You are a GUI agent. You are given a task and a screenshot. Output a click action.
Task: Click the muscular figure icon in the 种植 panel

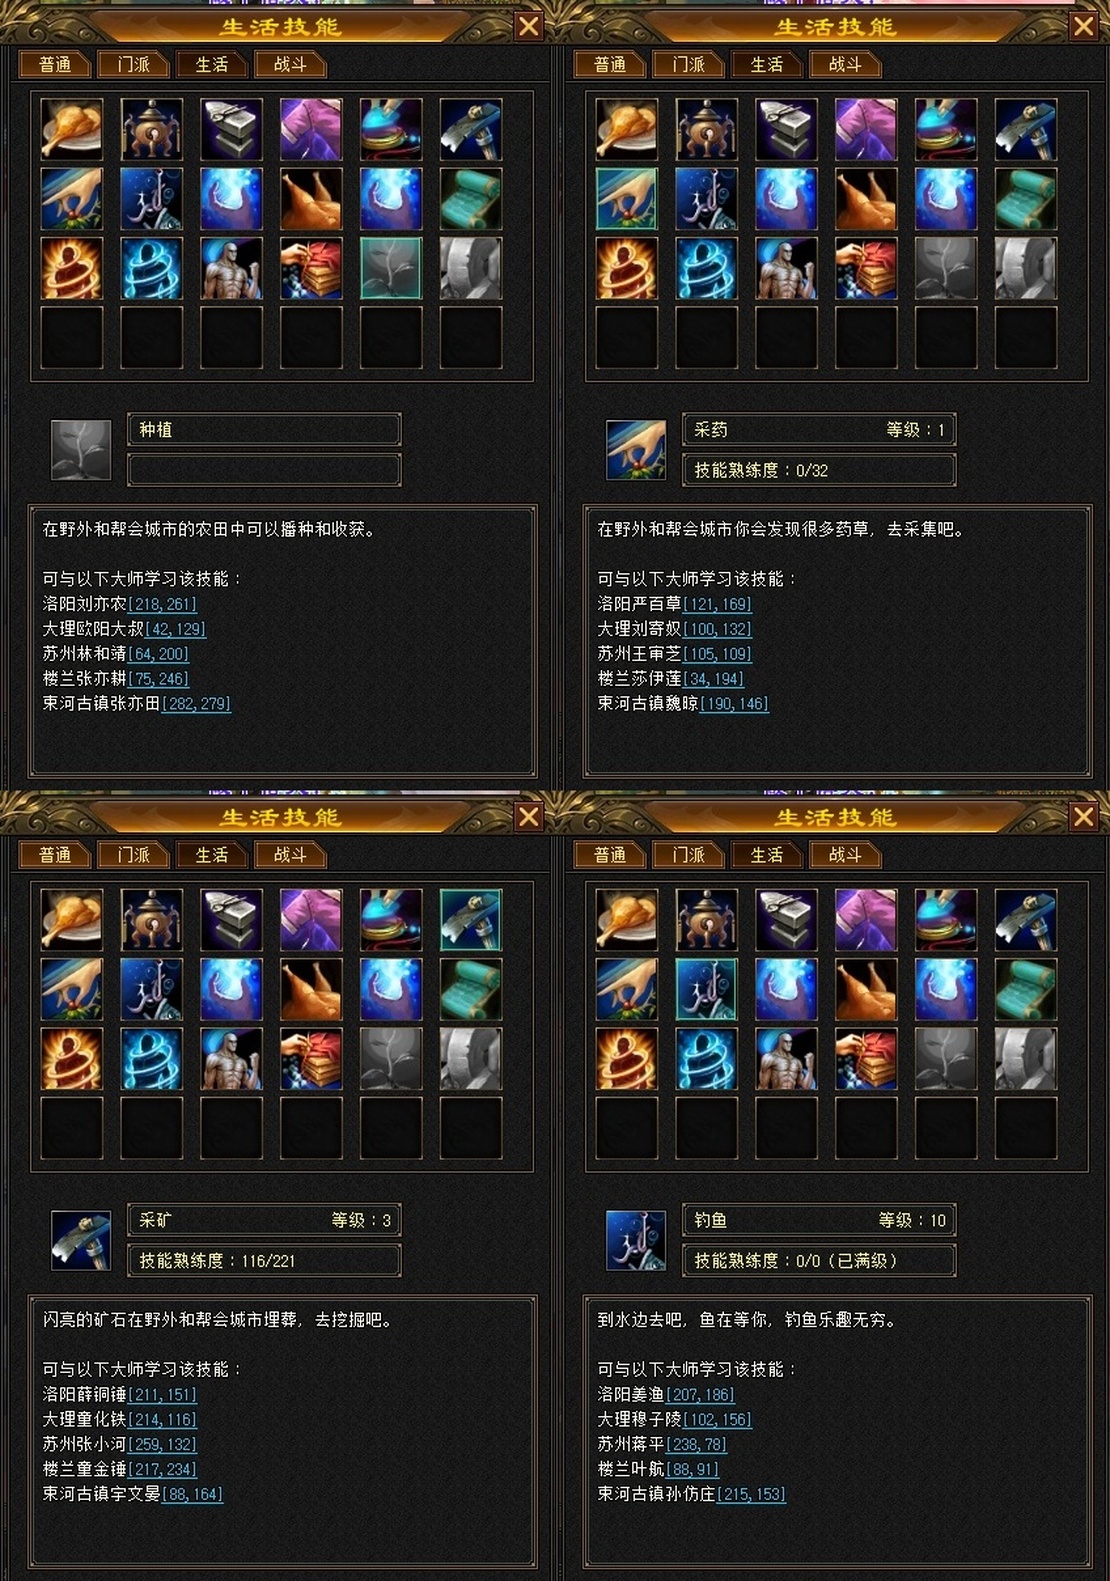pos(231,268)
